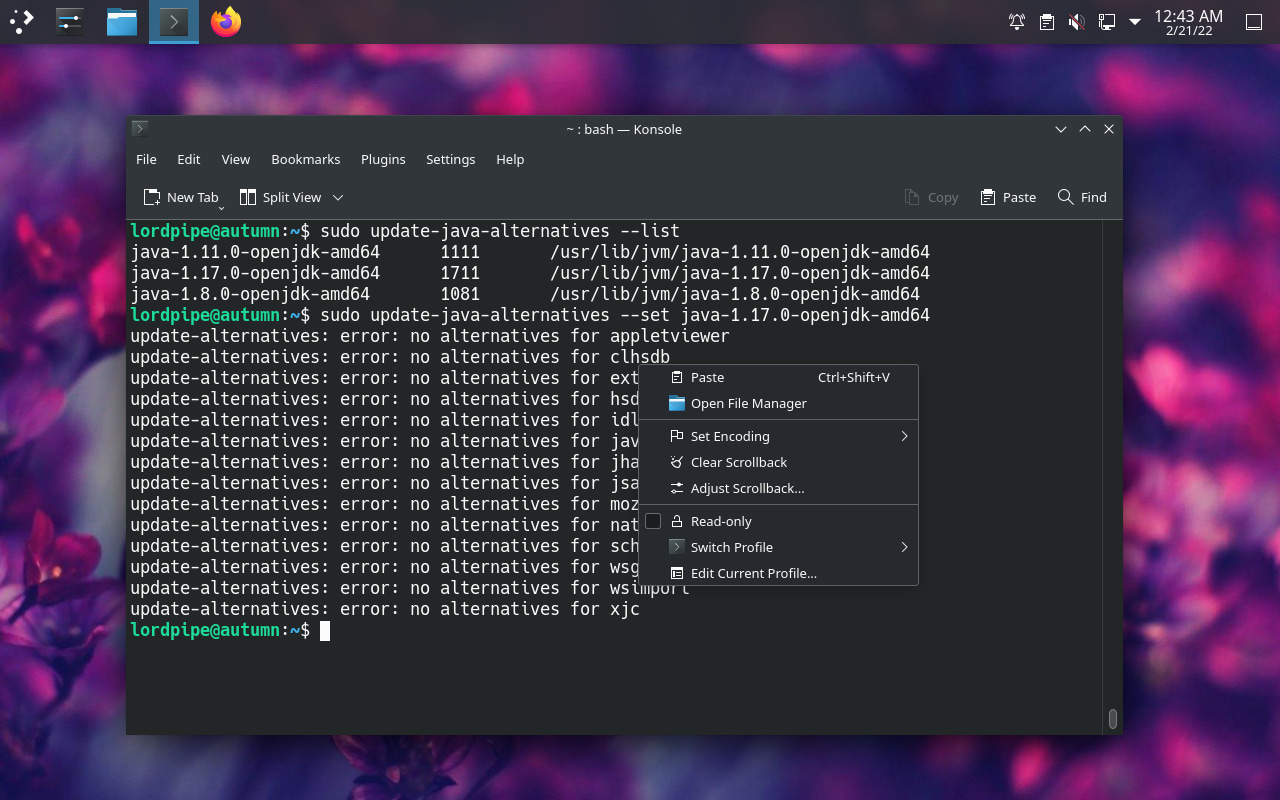Open the Bookmarks menu
The image size is (1280, 800).
click(x=305, y=159)
